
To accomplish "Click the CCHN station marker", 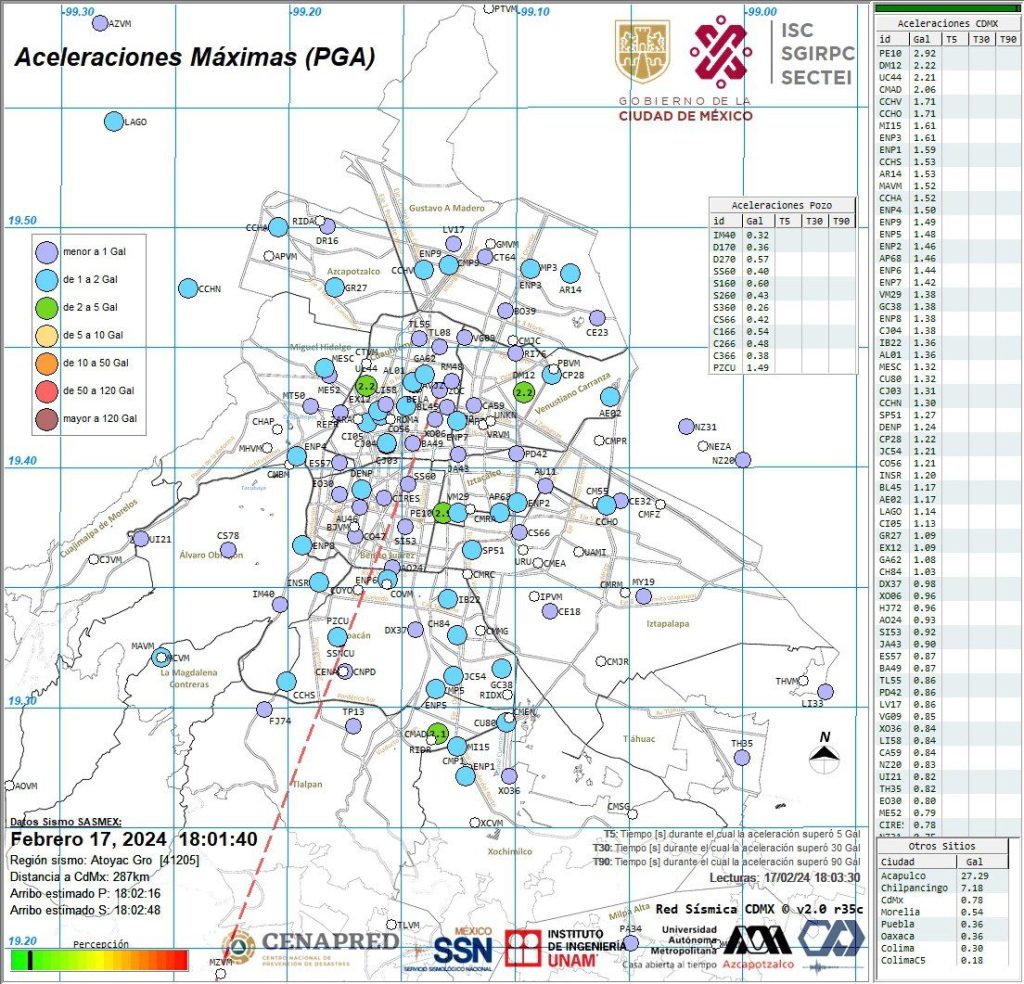I will (188, 288).
